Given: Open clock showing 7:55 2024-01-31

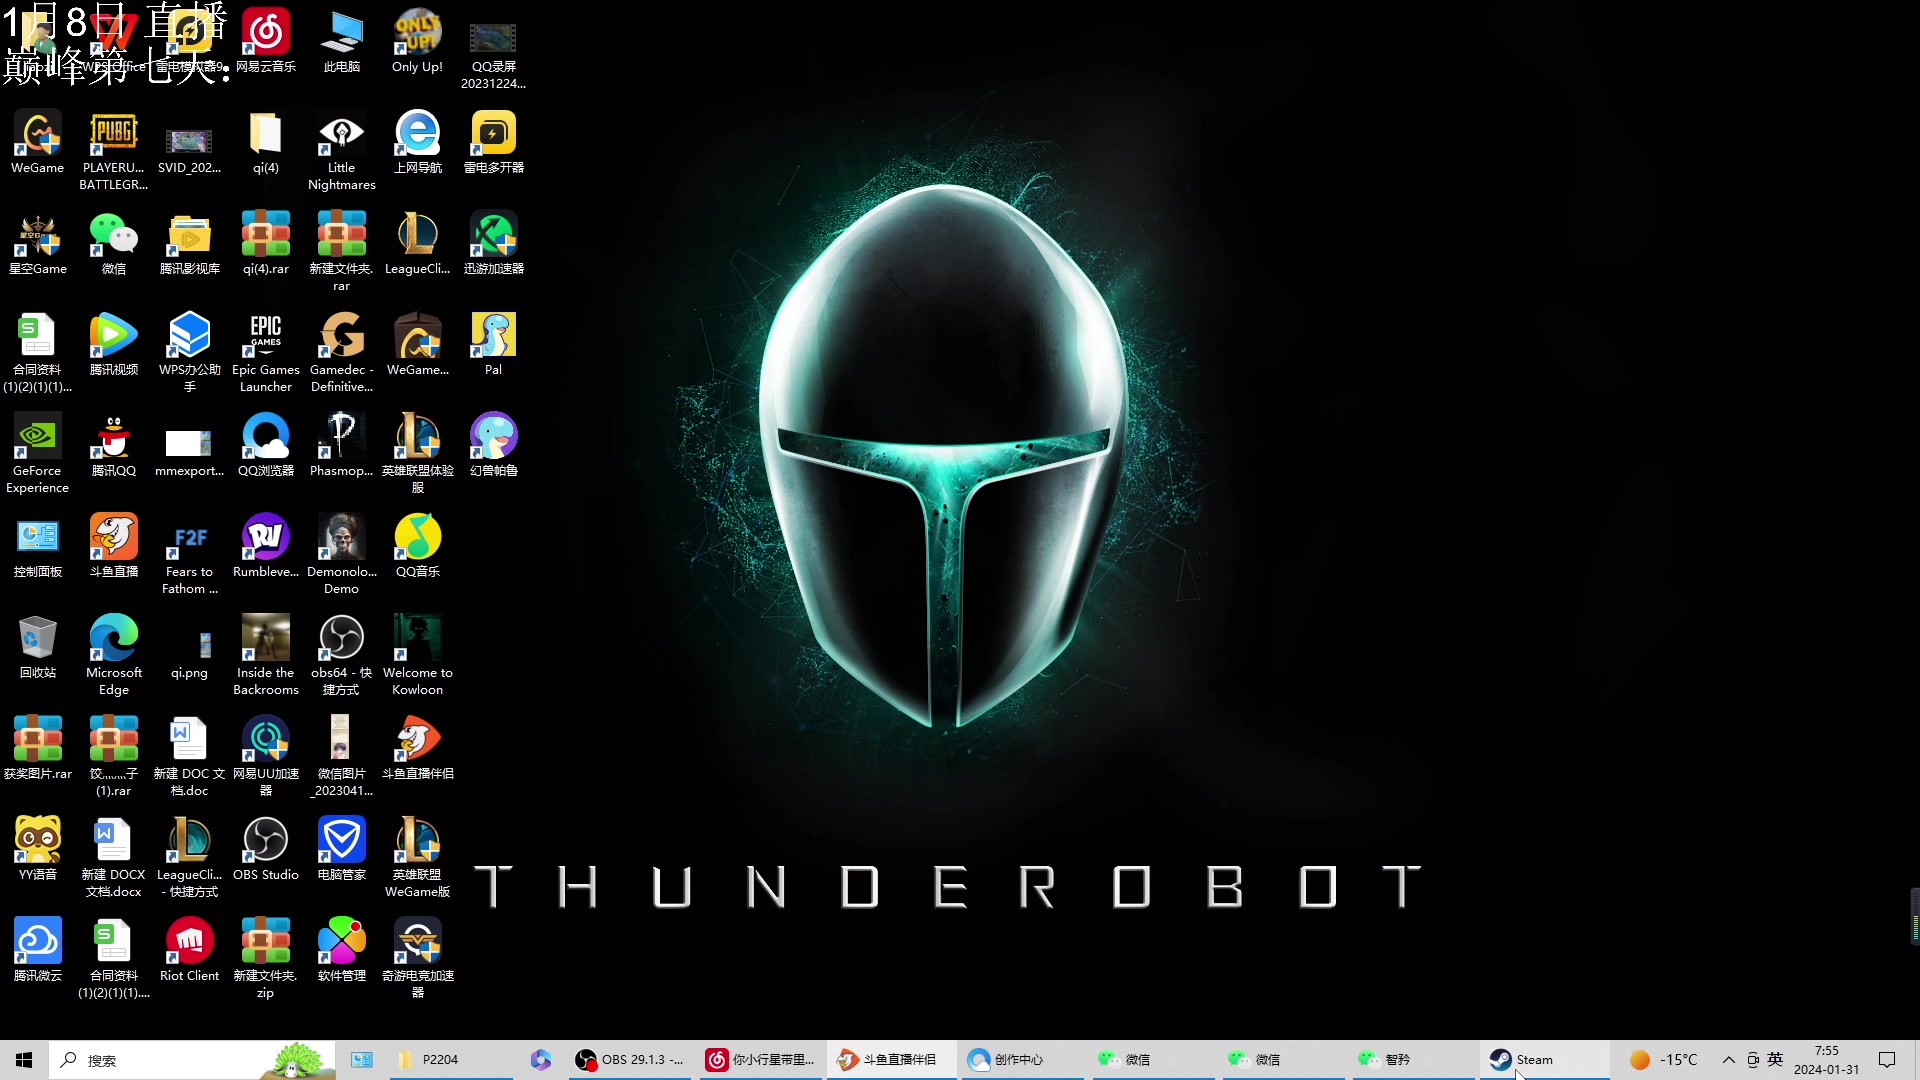Looking at the screenshot, I should point(1826,1060).
